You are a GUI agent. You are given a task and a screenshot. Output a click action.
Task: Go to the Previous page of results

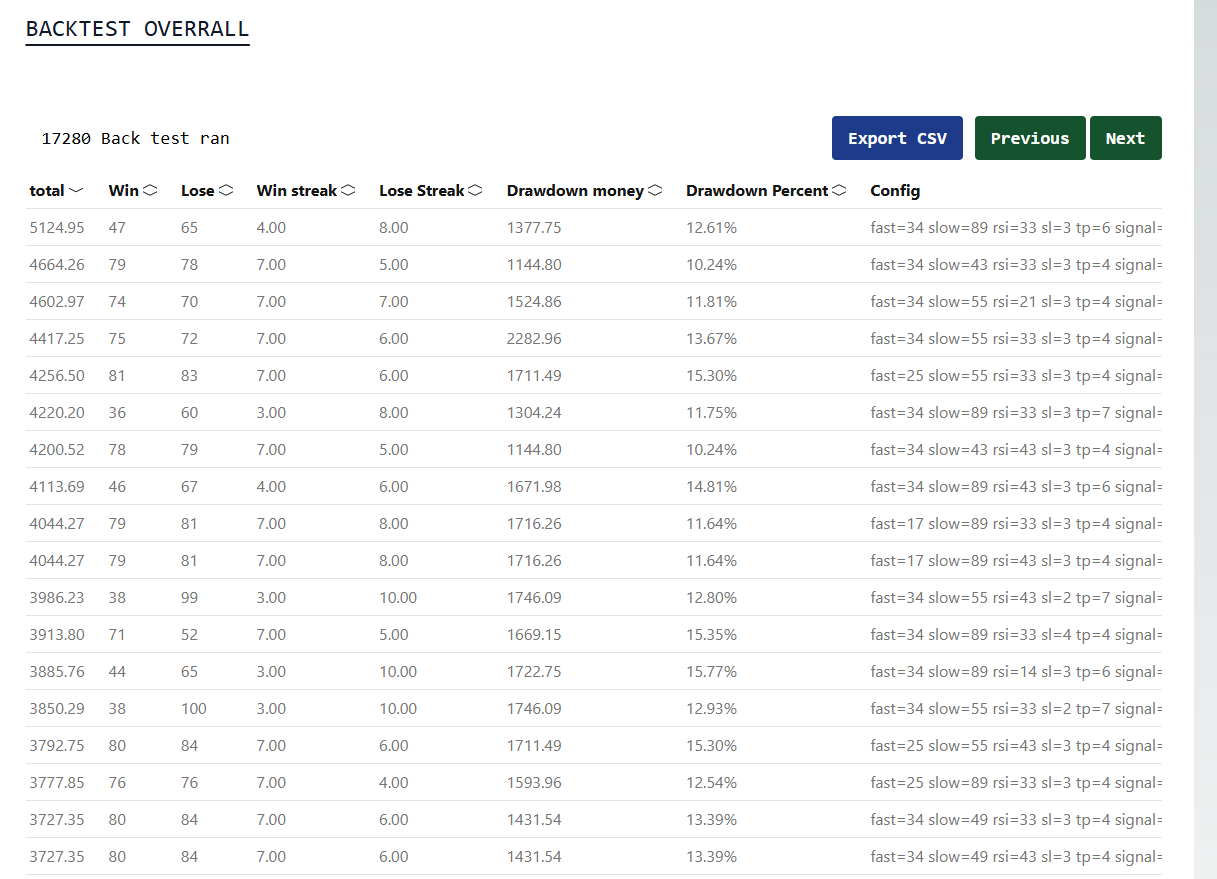click(1029, 138)
